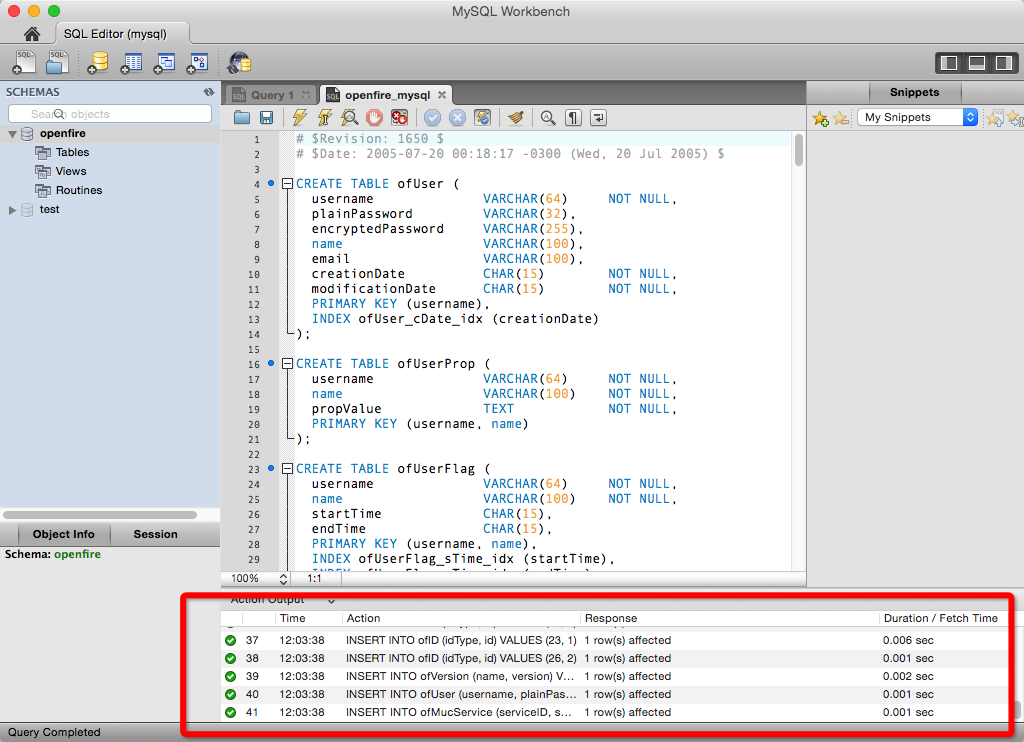This screenshot has height=742, width=1024.
Task: Commit transaction checkmark icon
Action: pos(432,118)
